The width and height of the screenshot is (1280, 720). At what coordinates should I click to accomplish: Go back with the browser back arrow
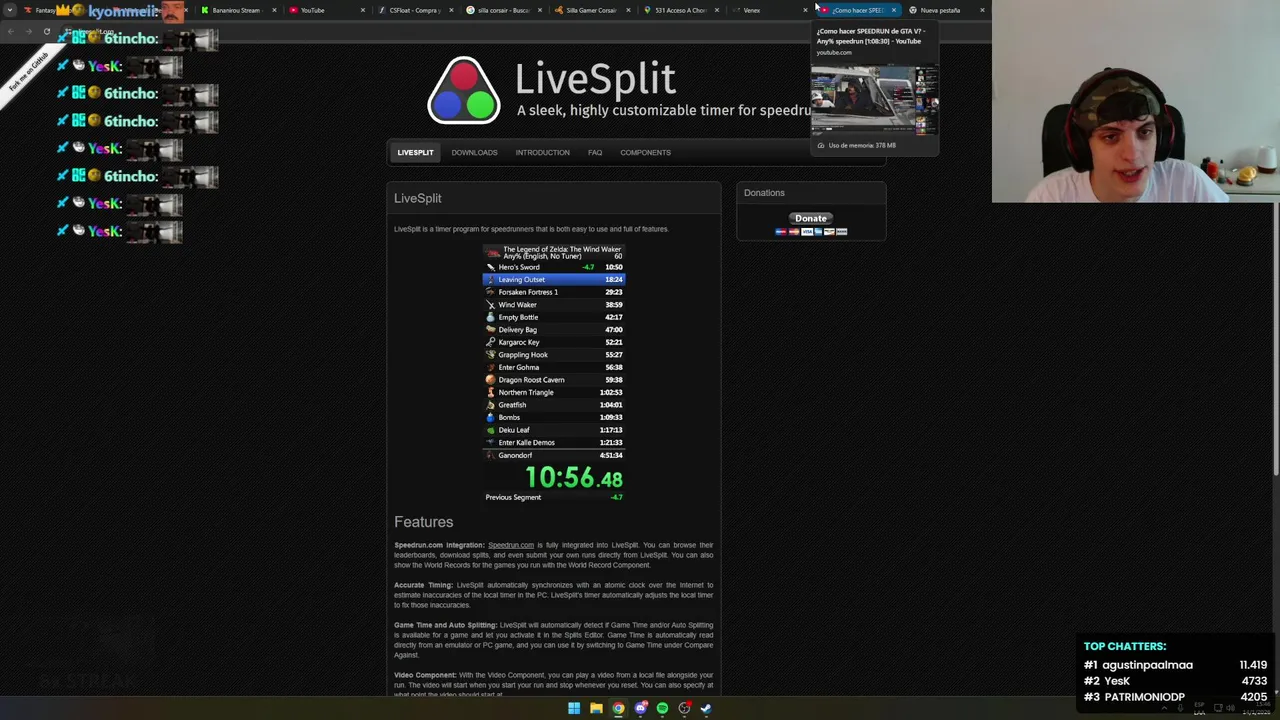(x=10, y=31)
